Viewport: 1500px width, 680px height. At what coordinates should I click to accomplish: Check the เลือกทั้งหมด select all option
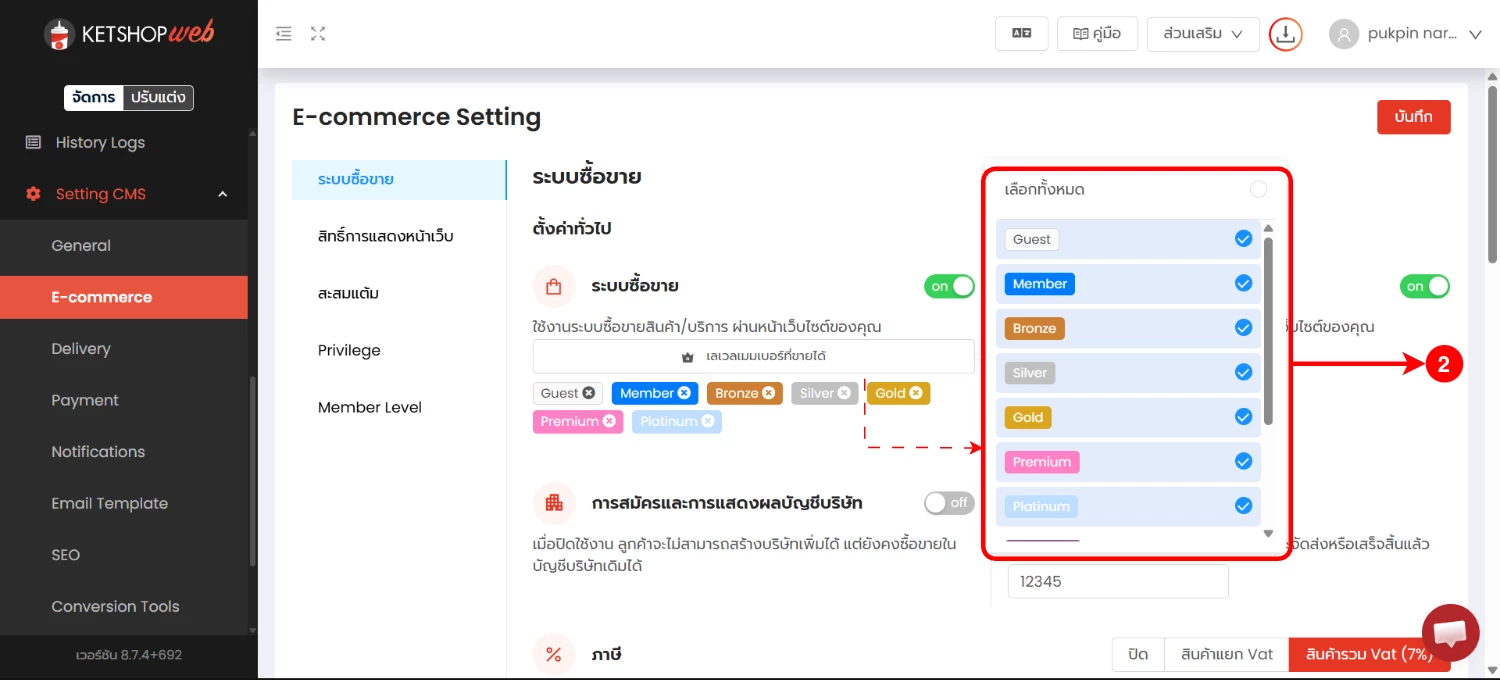1258,190
